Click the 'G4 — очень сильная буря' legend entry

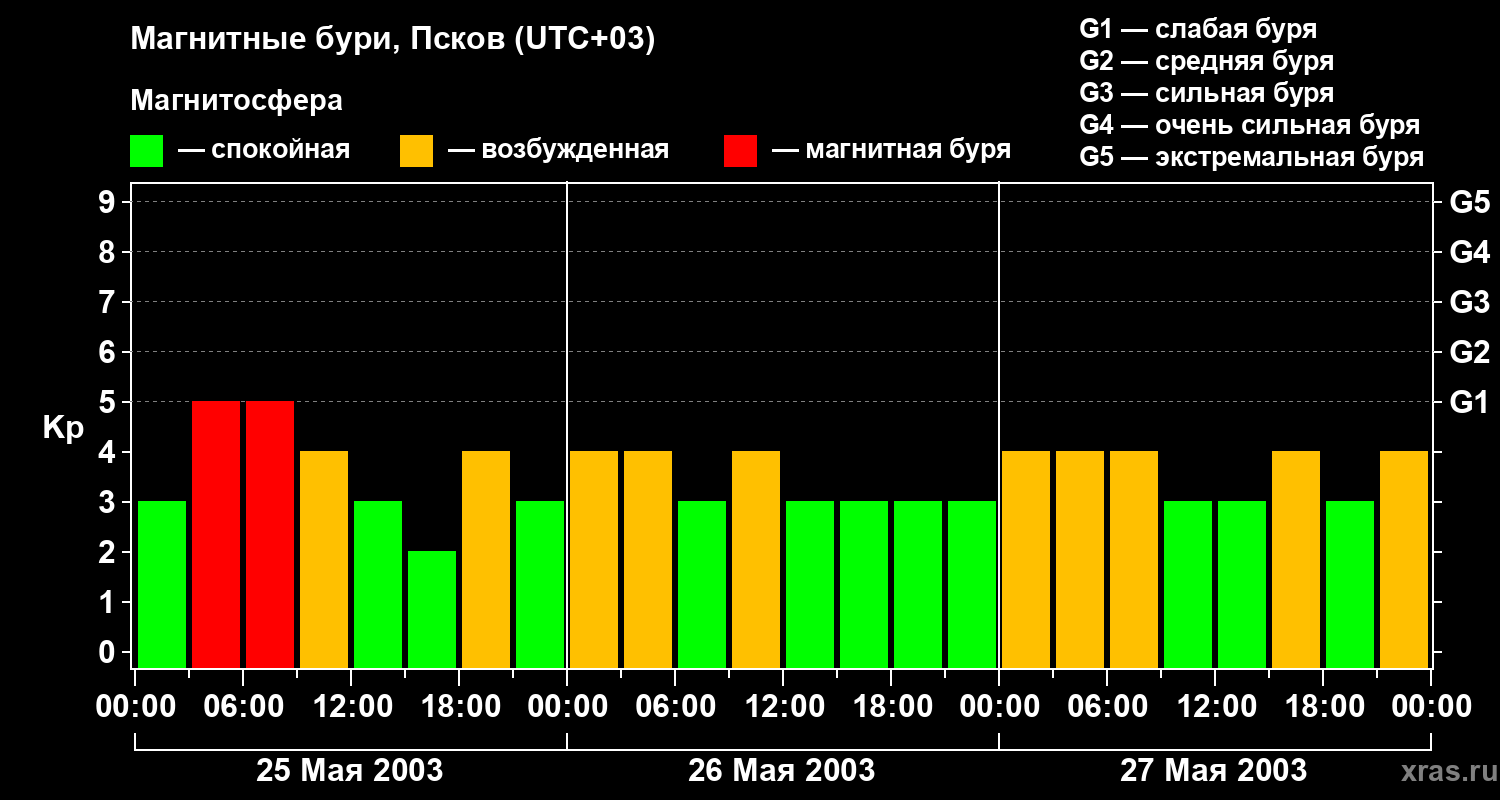1249,126
